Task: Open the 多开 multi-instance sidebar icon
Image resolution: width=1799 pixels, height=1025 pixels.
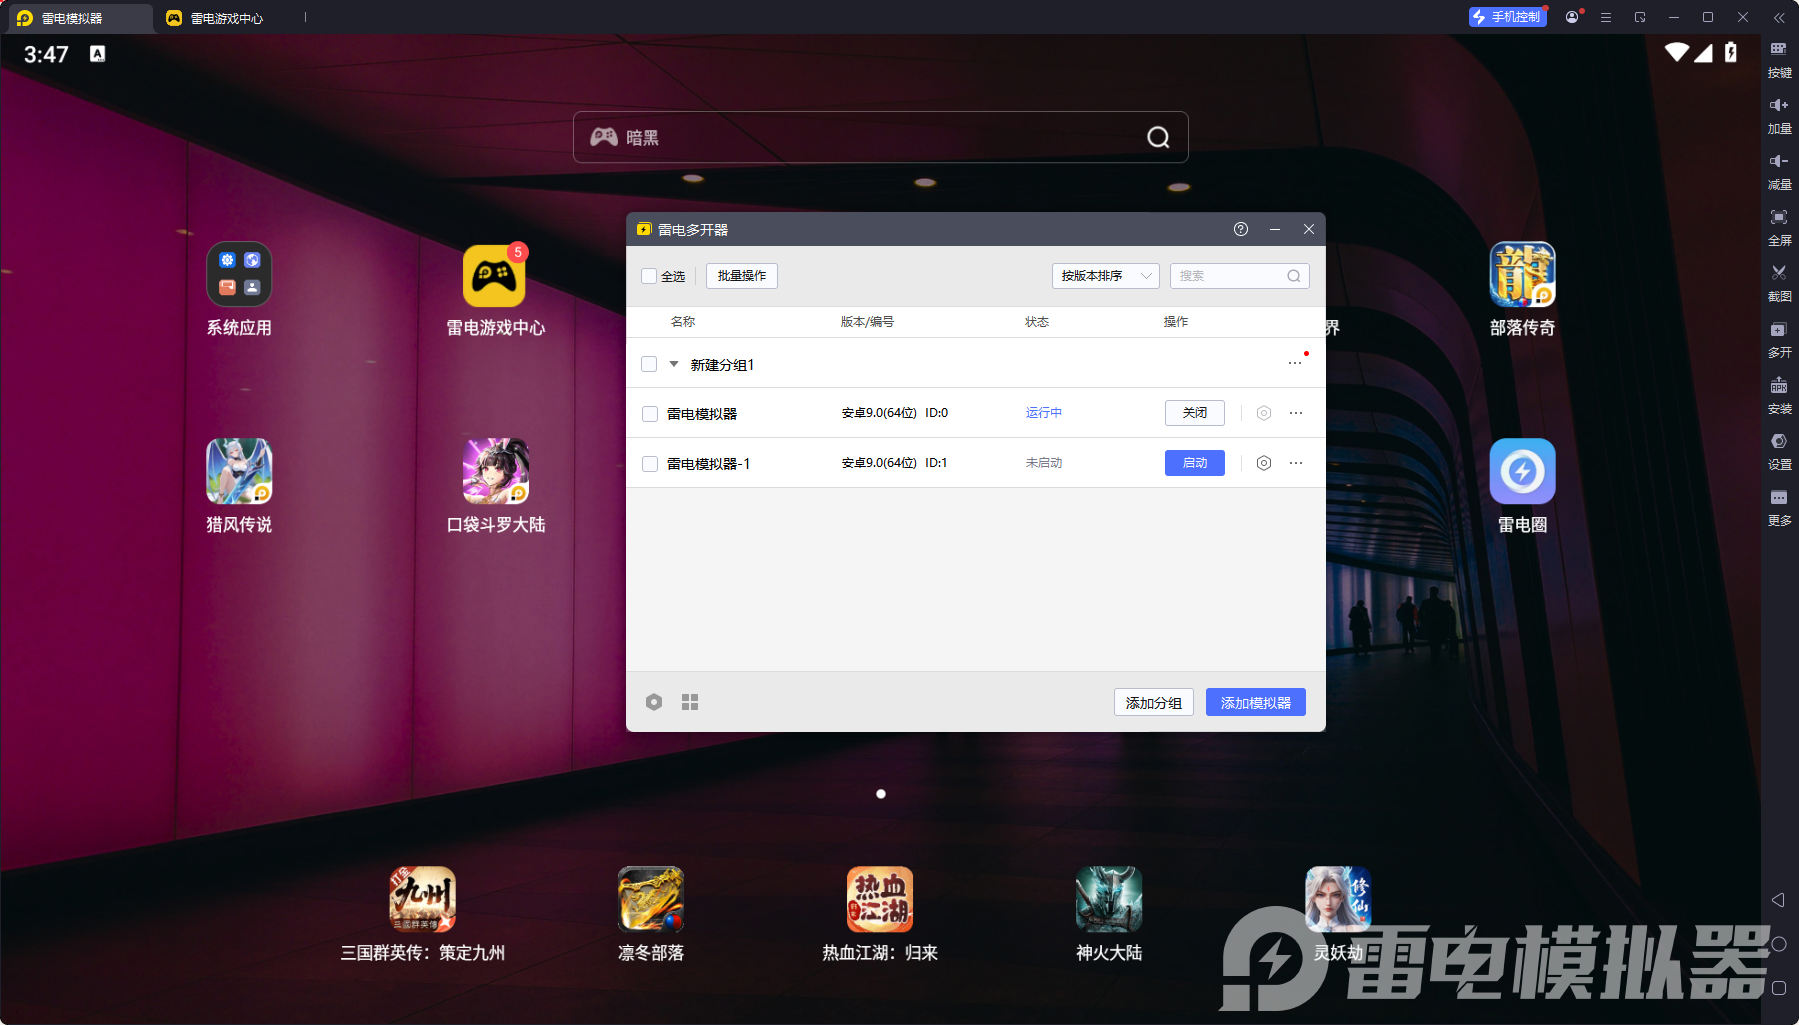Action: pos(1779,339)
